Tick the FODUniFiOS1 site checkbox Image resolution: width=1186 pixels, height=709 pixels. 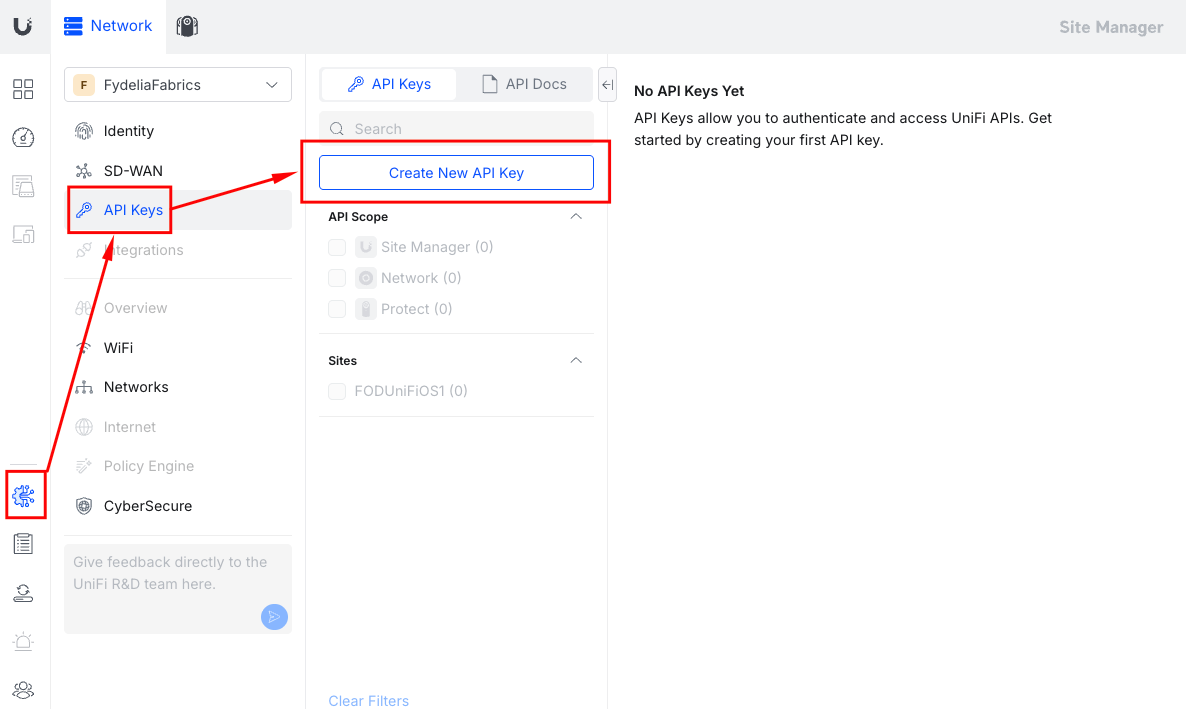tap(337, 391)
